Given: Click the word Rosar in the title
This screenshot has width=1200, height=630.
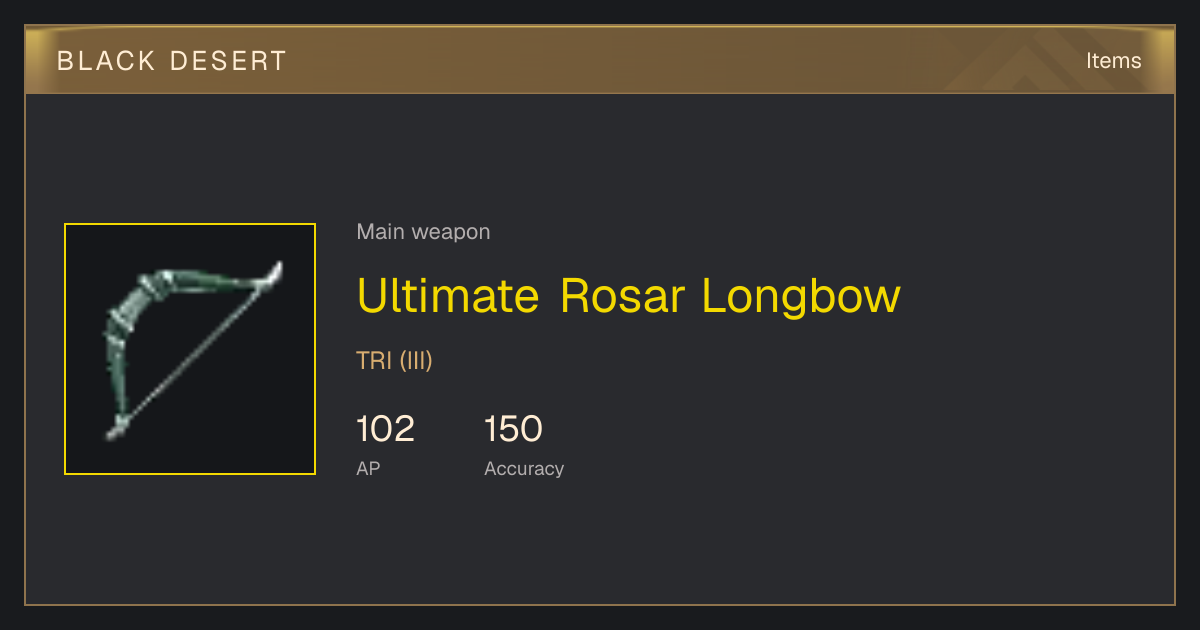Looking at the screenshot, I should (x=623, y=296).
